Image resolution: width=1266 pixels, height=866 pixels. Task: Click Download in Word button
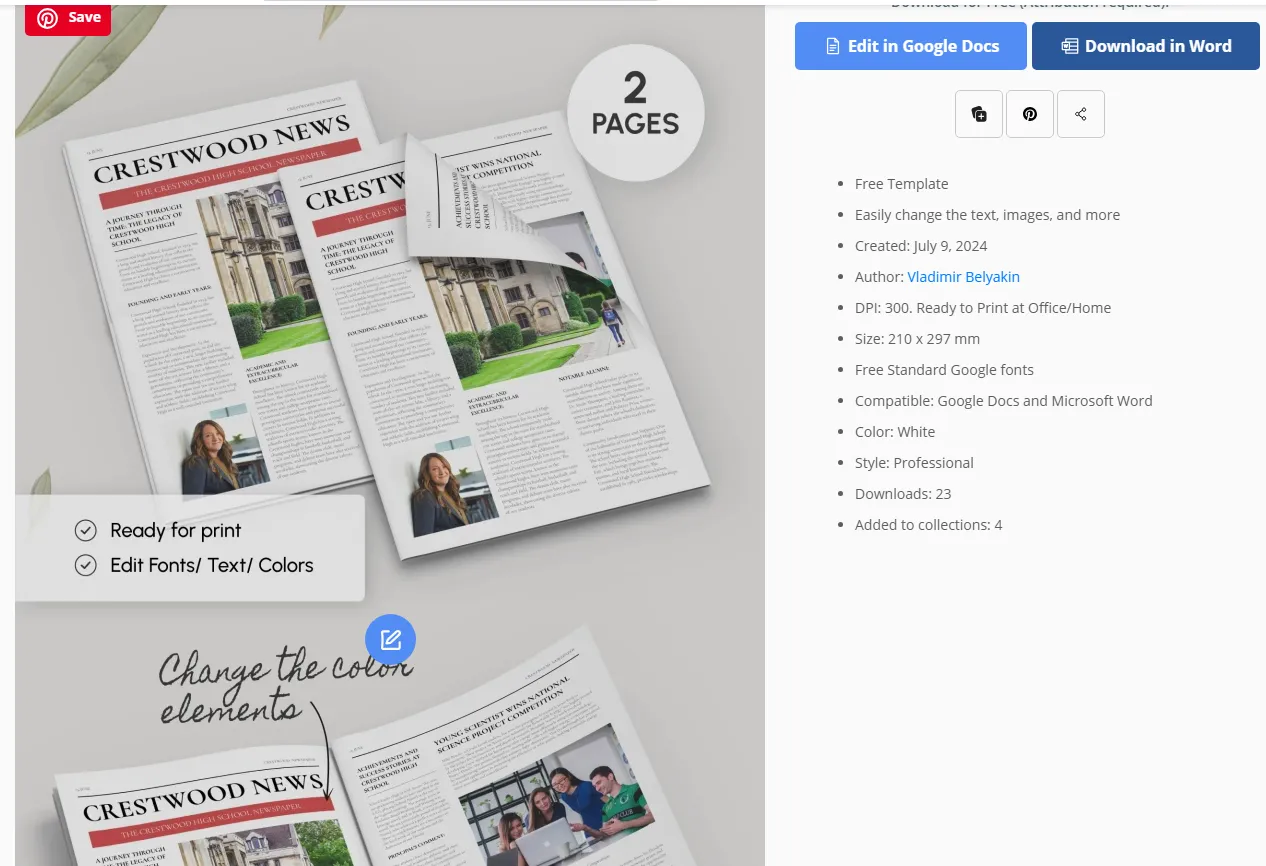click(1146, 46)
